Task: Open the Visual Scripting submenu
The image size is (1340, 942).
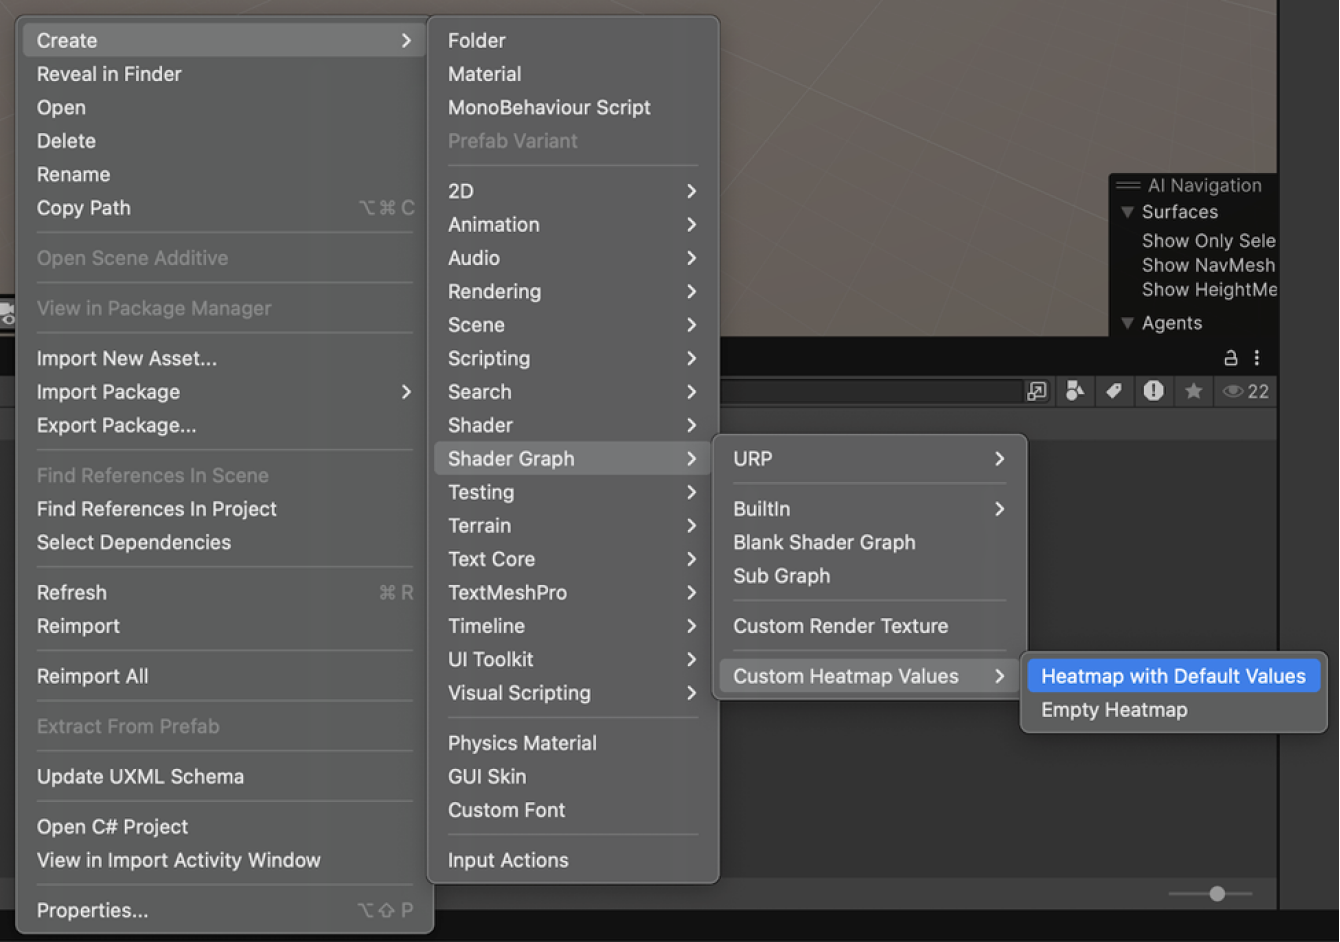Action: point(572,692)
